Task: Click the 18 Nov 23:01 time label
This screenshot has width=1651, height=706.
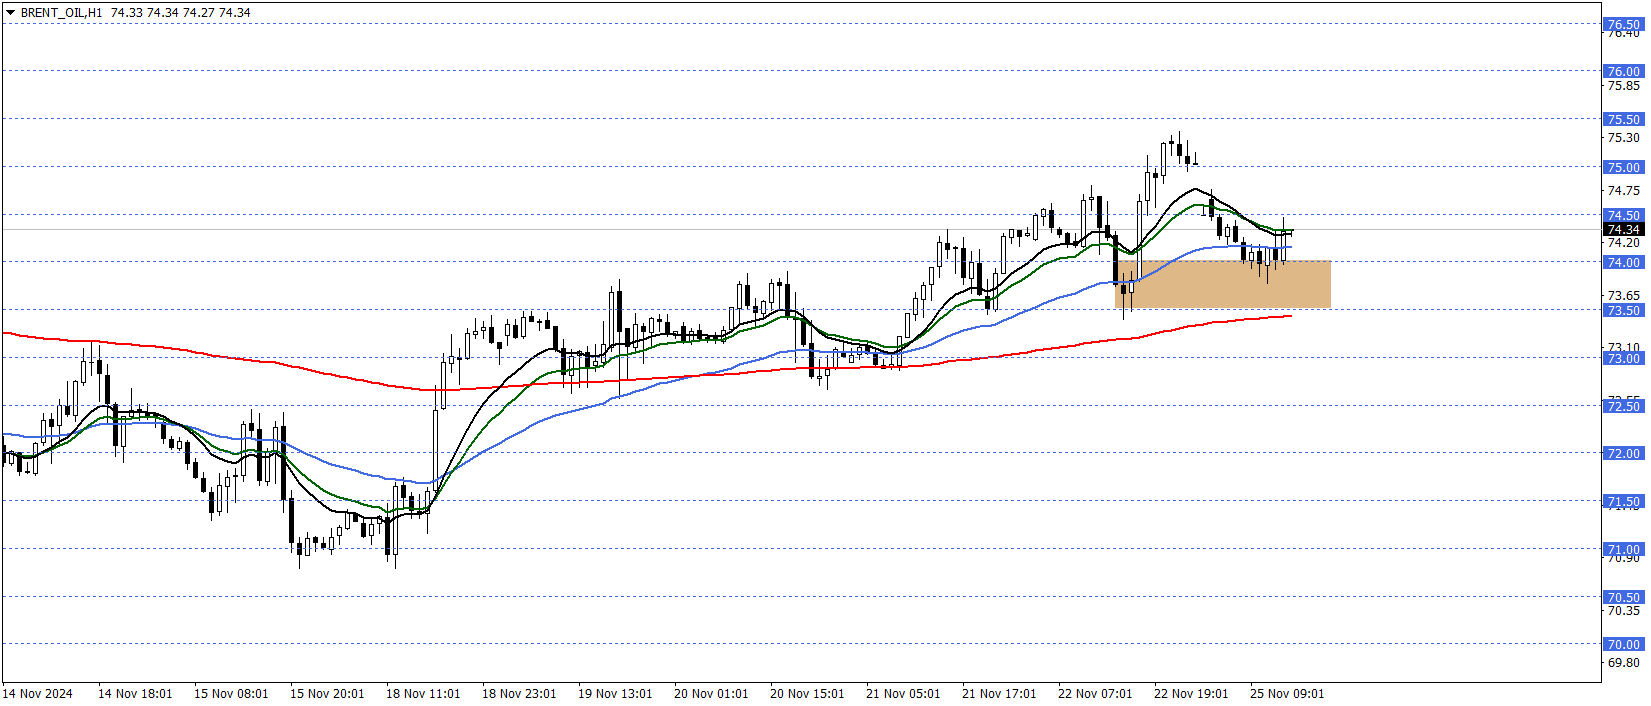Action: [519, 693]
